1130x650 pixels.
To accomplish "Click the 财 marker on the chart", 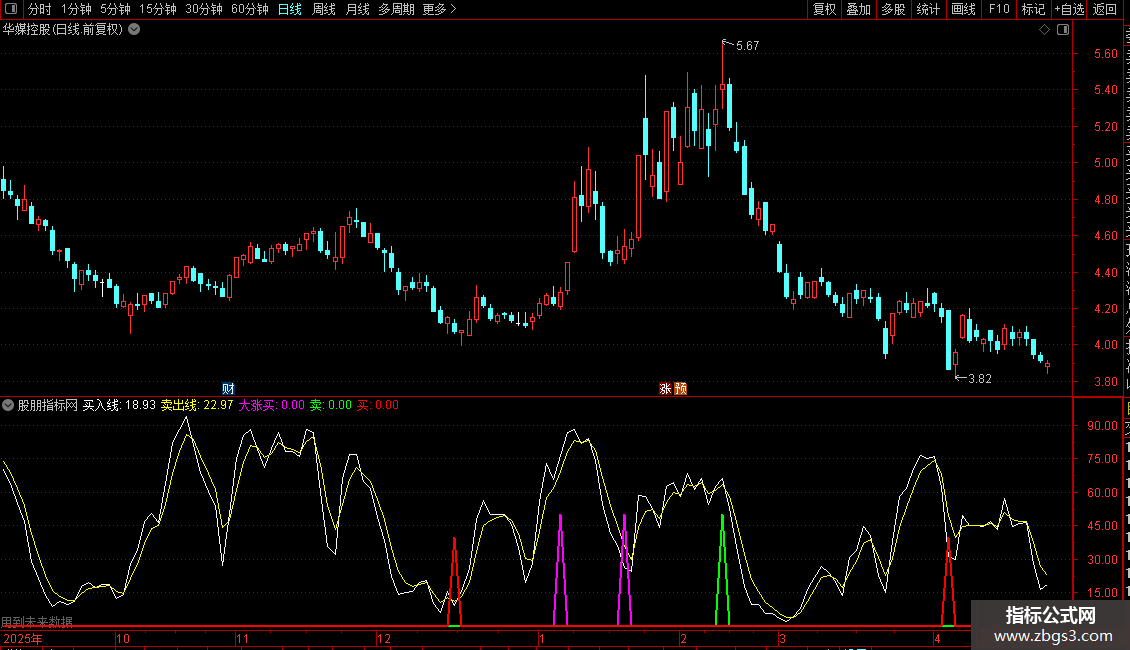I will tap(228, 388).
